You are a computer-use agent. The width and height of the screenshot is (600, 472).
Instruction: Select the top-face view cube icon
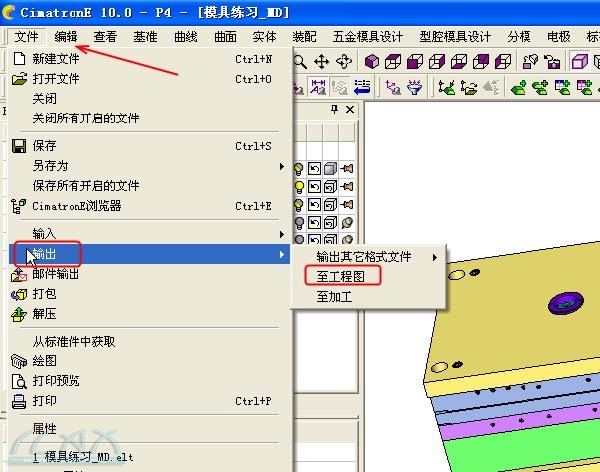pyautogui.click(x=393, y=61)
